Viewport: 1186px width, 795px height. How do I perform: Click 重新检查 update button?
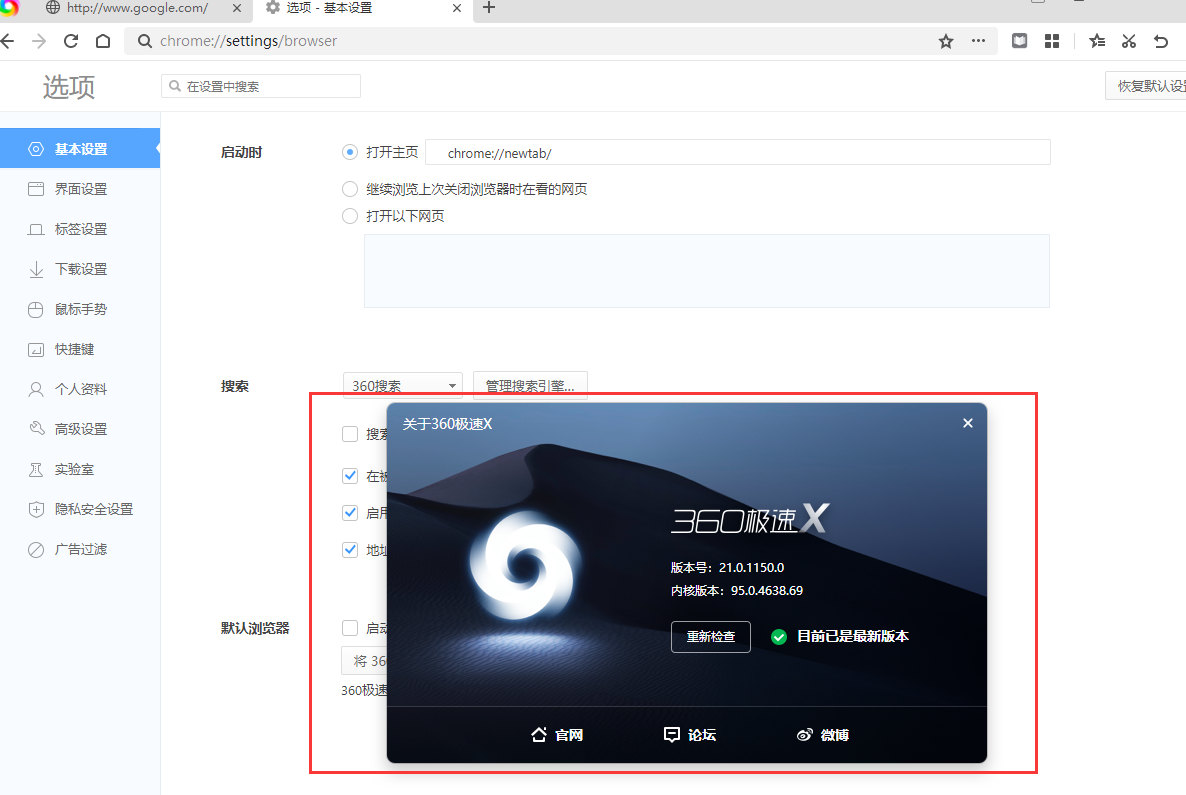coord(710,637)
